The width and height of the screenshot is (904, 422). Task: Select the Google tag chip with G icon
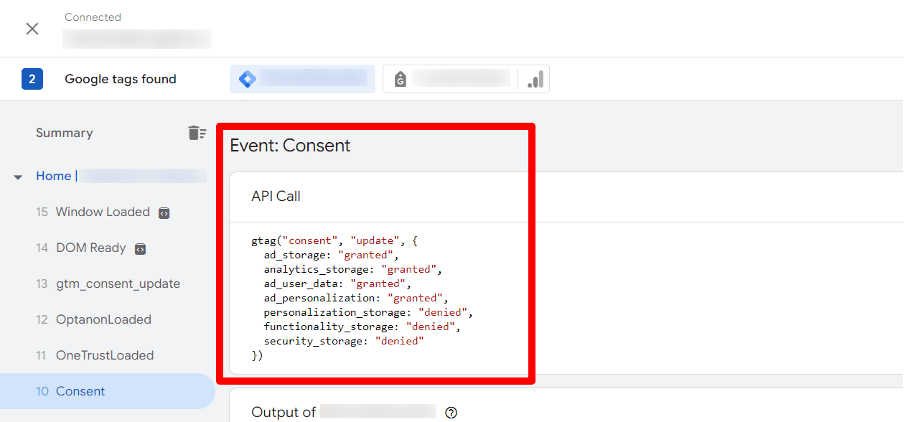449,79
